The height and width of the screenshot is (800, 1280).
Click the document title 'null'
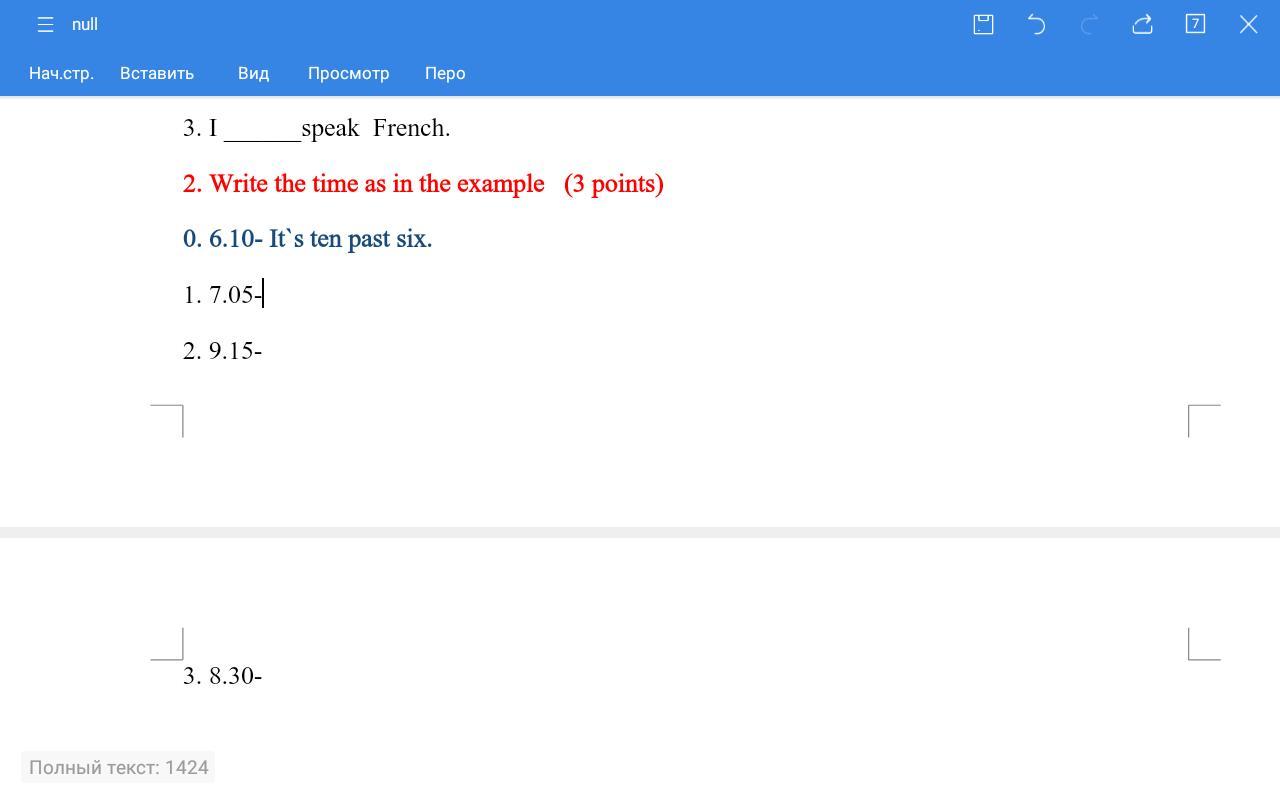pos(85,24)
